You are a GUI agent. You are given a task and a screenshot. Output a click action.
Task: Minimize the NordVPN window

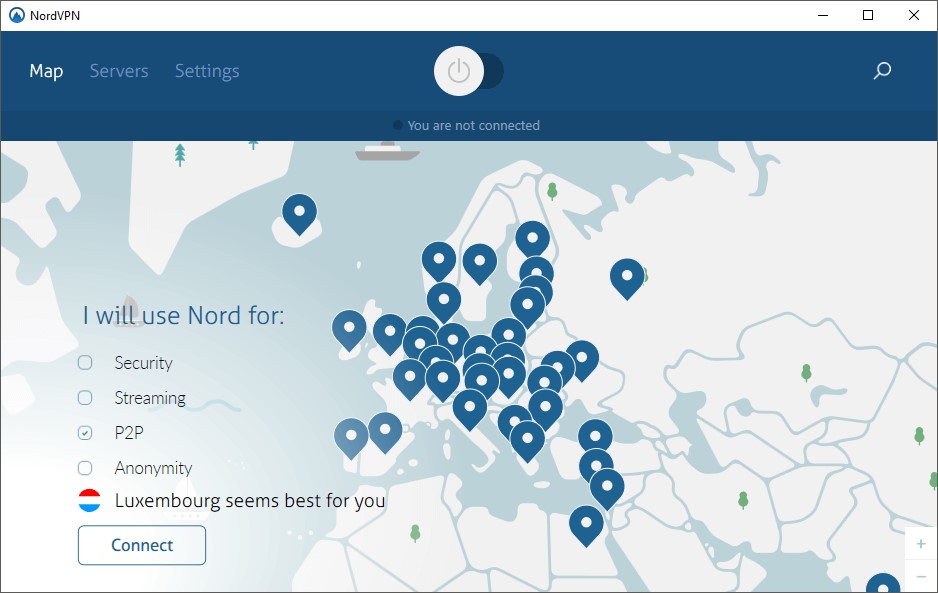823,15
